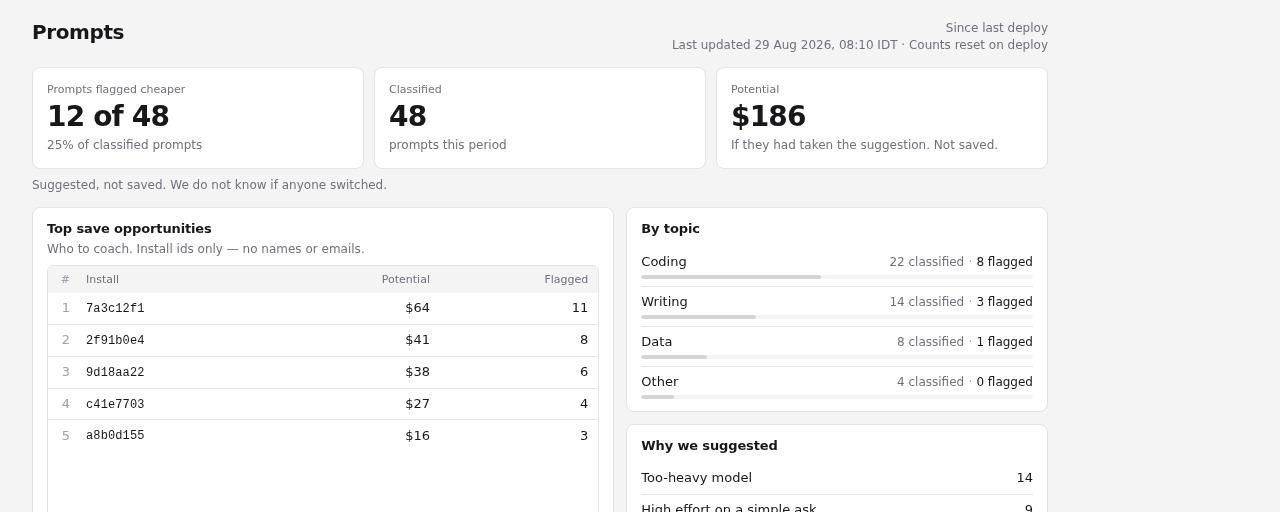Click '25% of classified prompts' text
Viewport: 1280px width, 512px height.
click(x=124, y=145)
